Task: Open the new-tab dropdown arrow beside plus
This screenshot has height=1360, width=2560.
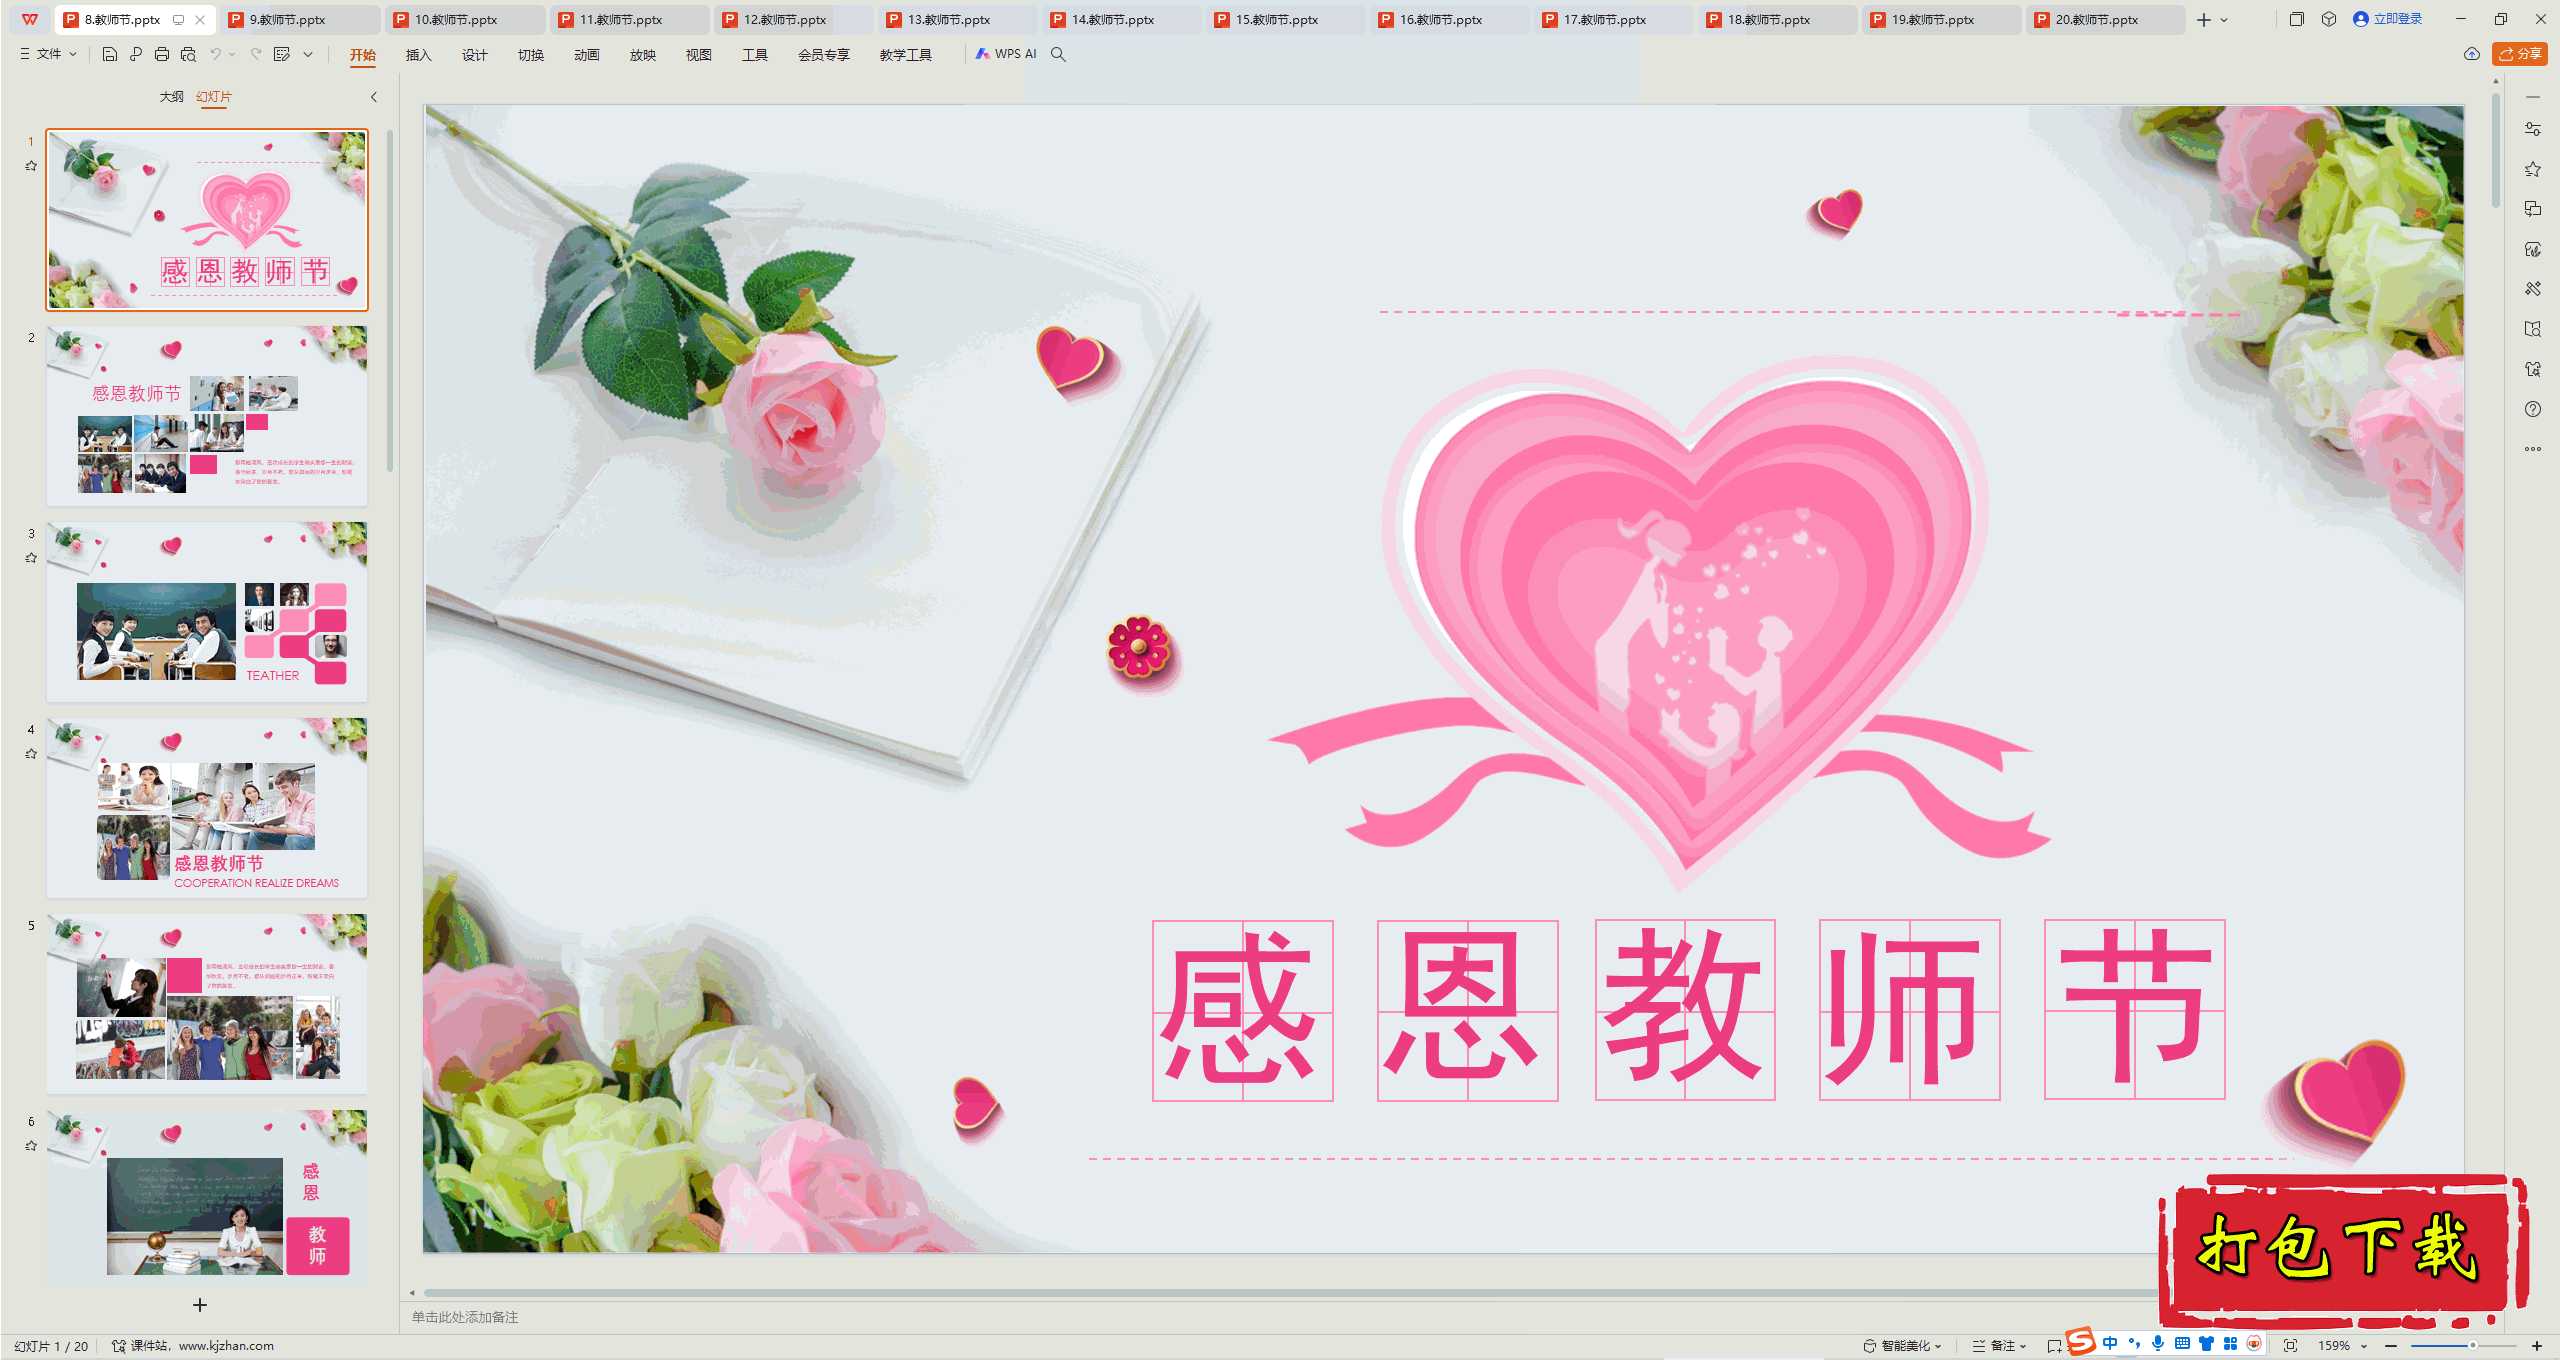Action: 2224,20
